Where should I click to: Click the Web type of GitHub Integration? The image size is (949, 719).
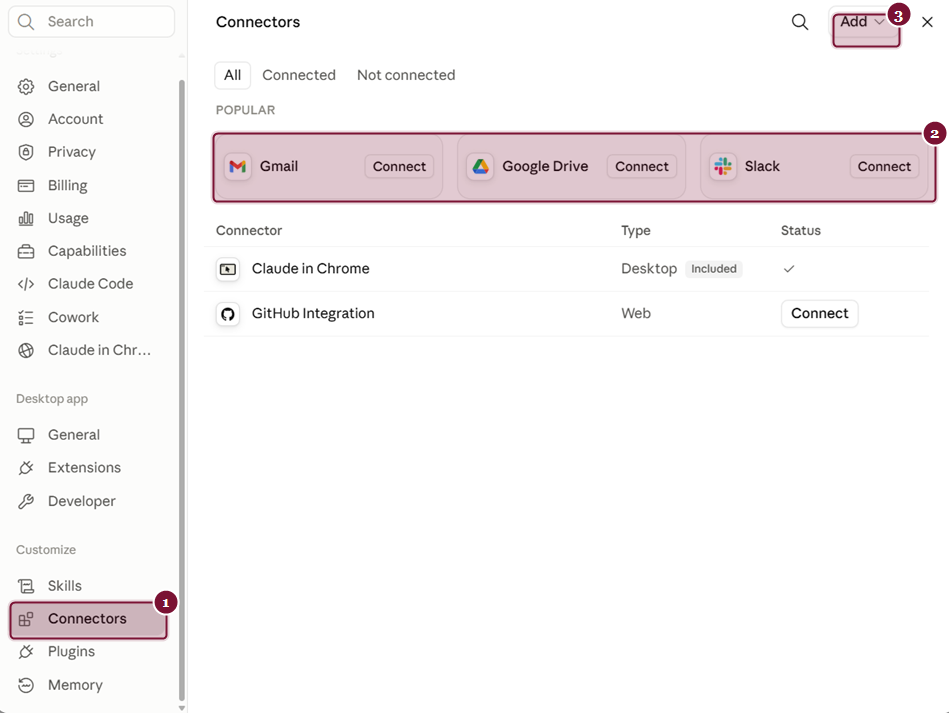pyautogui.click(x=636, y=314)
